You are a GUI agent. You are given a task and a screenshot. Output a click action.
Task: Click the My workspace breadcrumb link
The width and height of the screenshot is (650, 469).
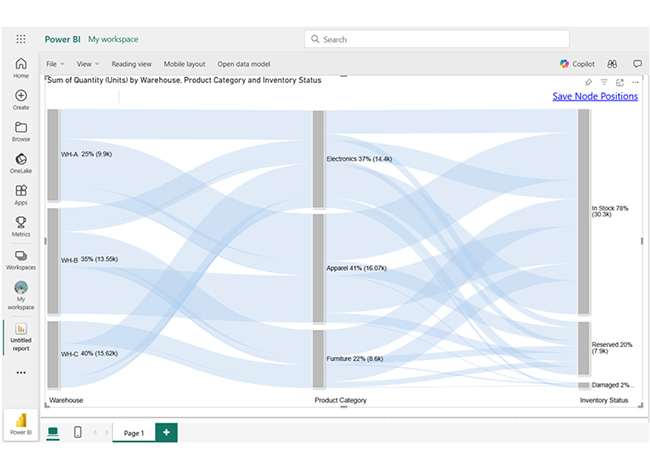pyautogui.click(x=113, y=39)
